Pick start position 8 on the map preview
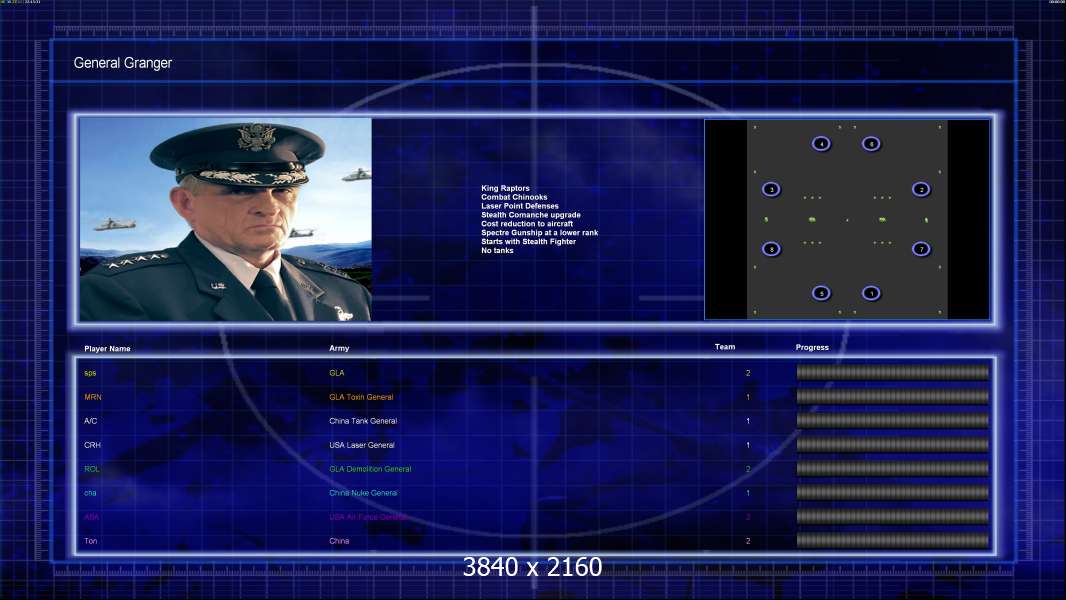Screen dimensions: 1066x600 [771, 249]
